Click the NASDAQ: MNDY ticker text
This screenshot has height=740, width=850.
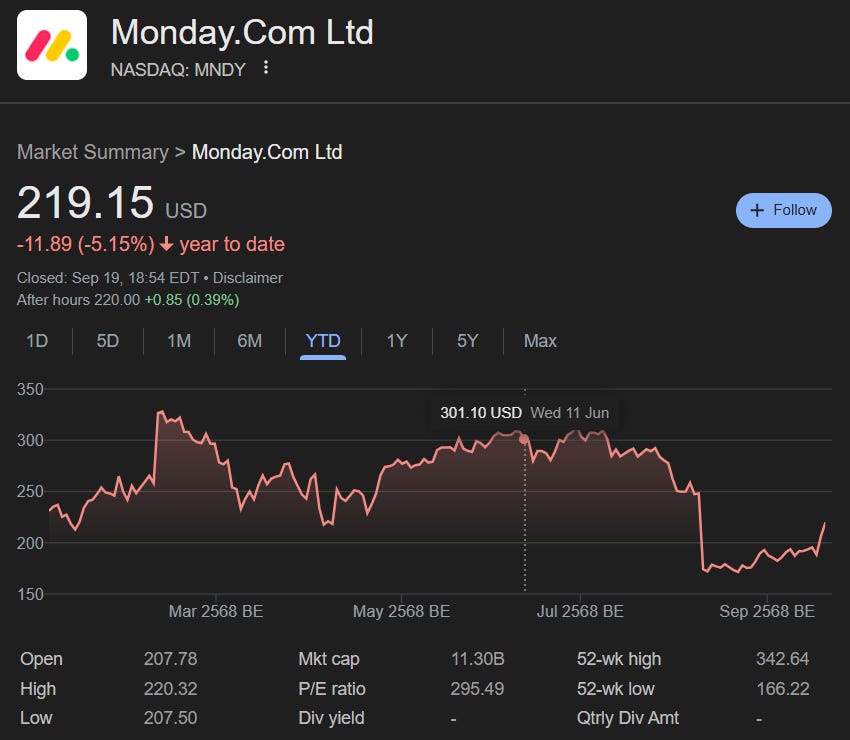click(178, 69)
